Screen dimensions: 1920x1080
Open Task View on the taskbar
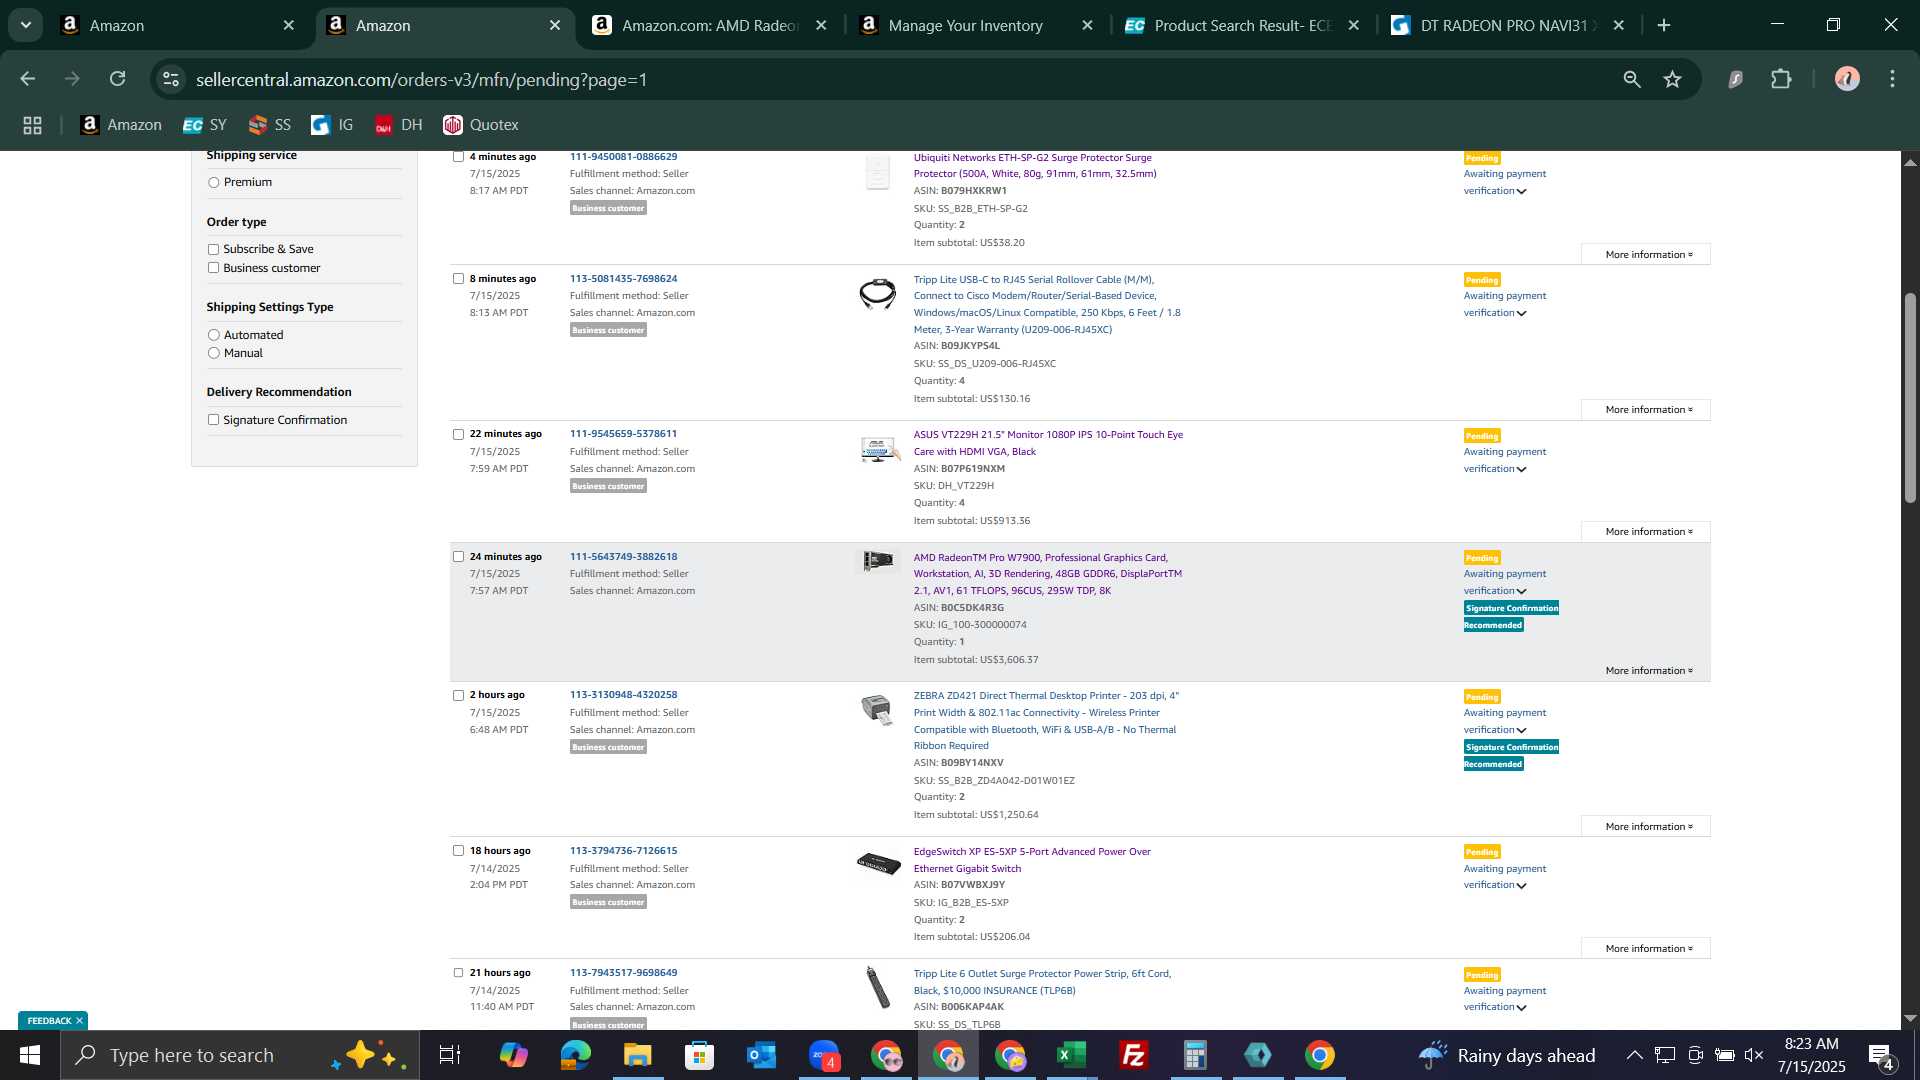pos(450,1055)
